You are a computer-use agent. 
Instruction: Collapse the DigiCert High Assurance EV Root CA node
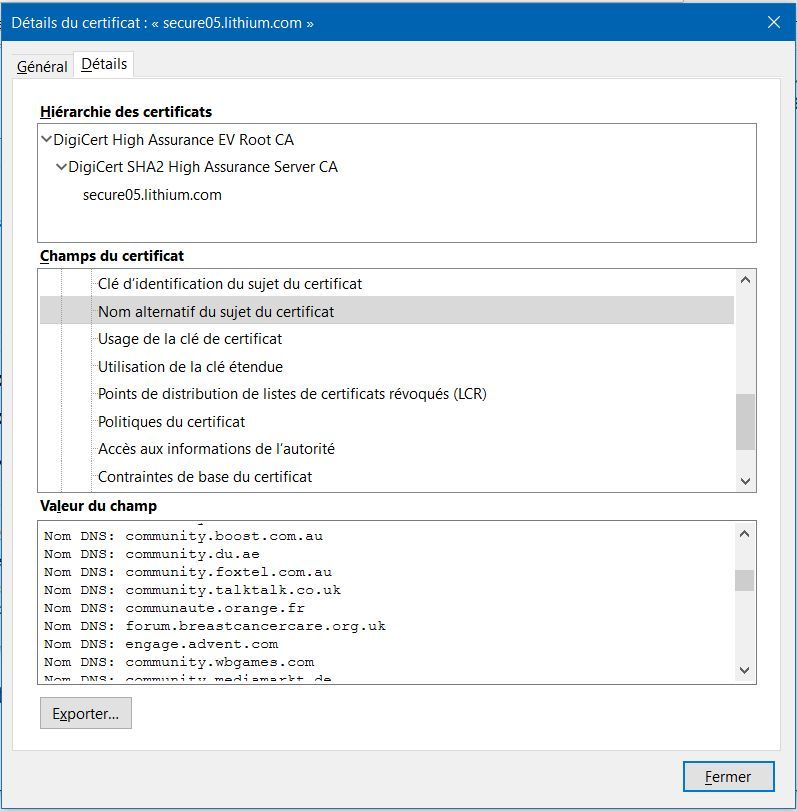click(46, 139)
